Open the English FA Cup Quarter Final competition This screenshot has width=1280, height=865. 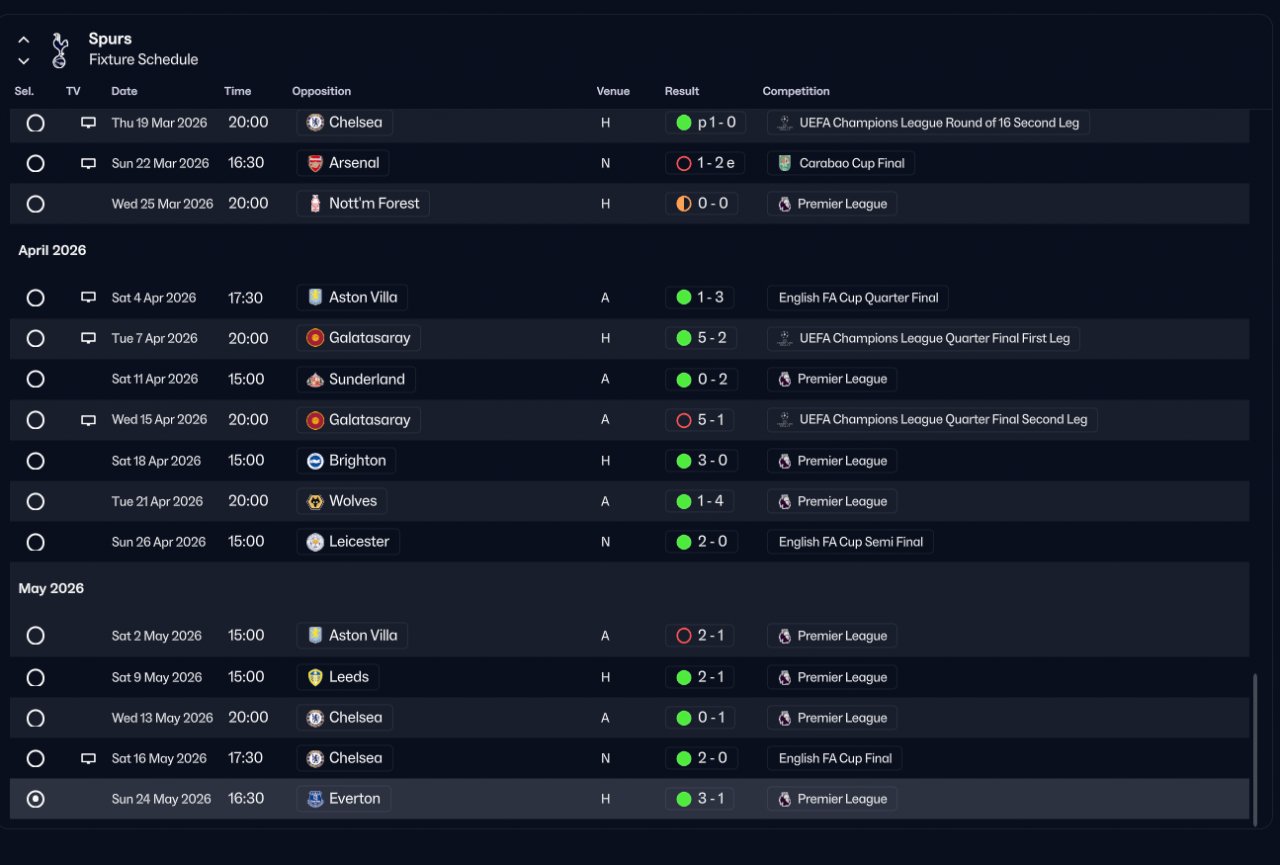(858, 298)
